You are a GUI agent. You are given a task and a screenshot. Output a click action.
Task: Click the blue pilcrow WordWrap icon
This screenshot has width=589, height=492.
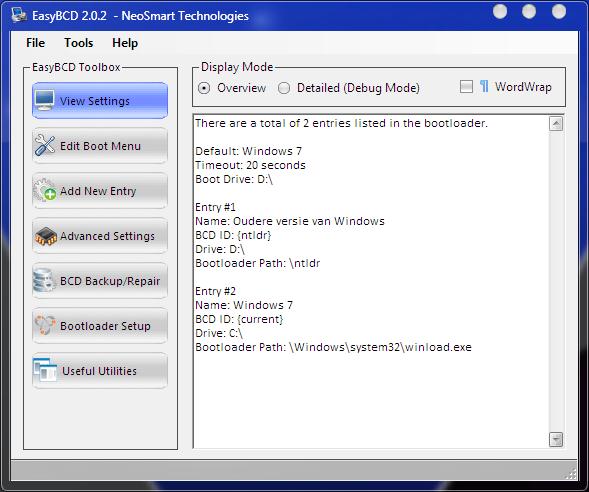point(484,87)
